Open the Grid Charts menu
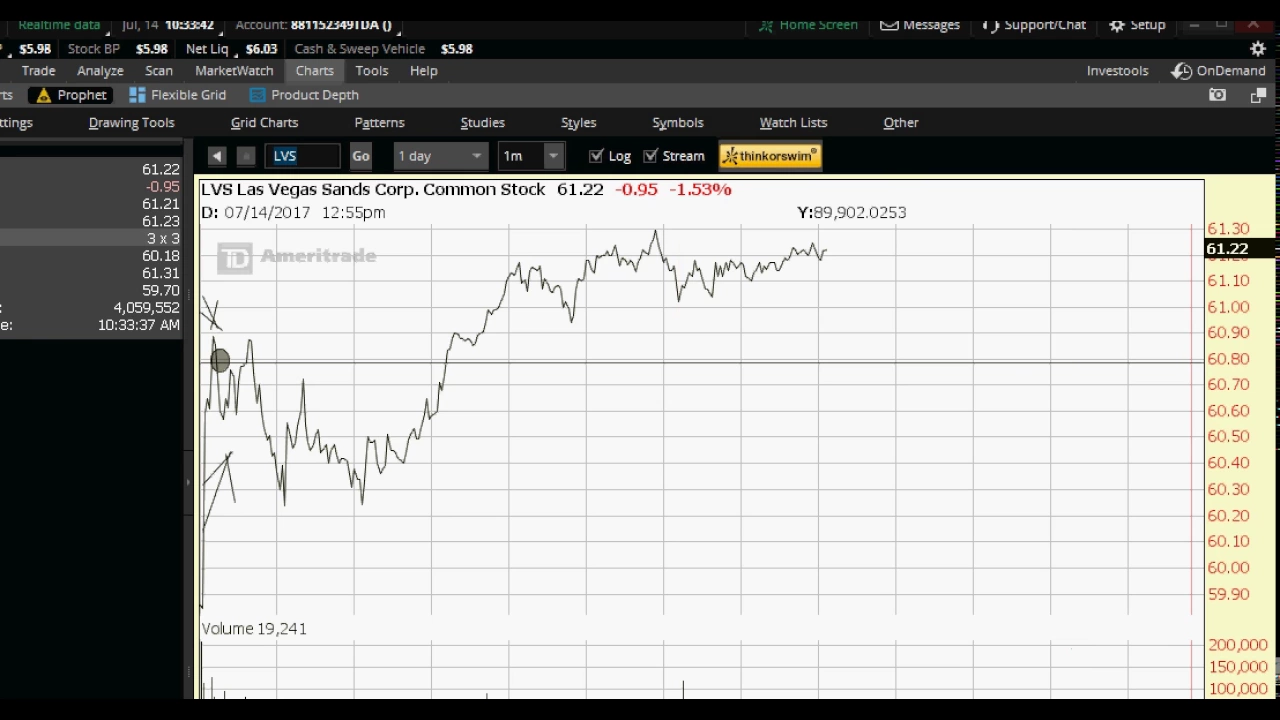This screenshot has height=720, width=1280. (264, 123)
